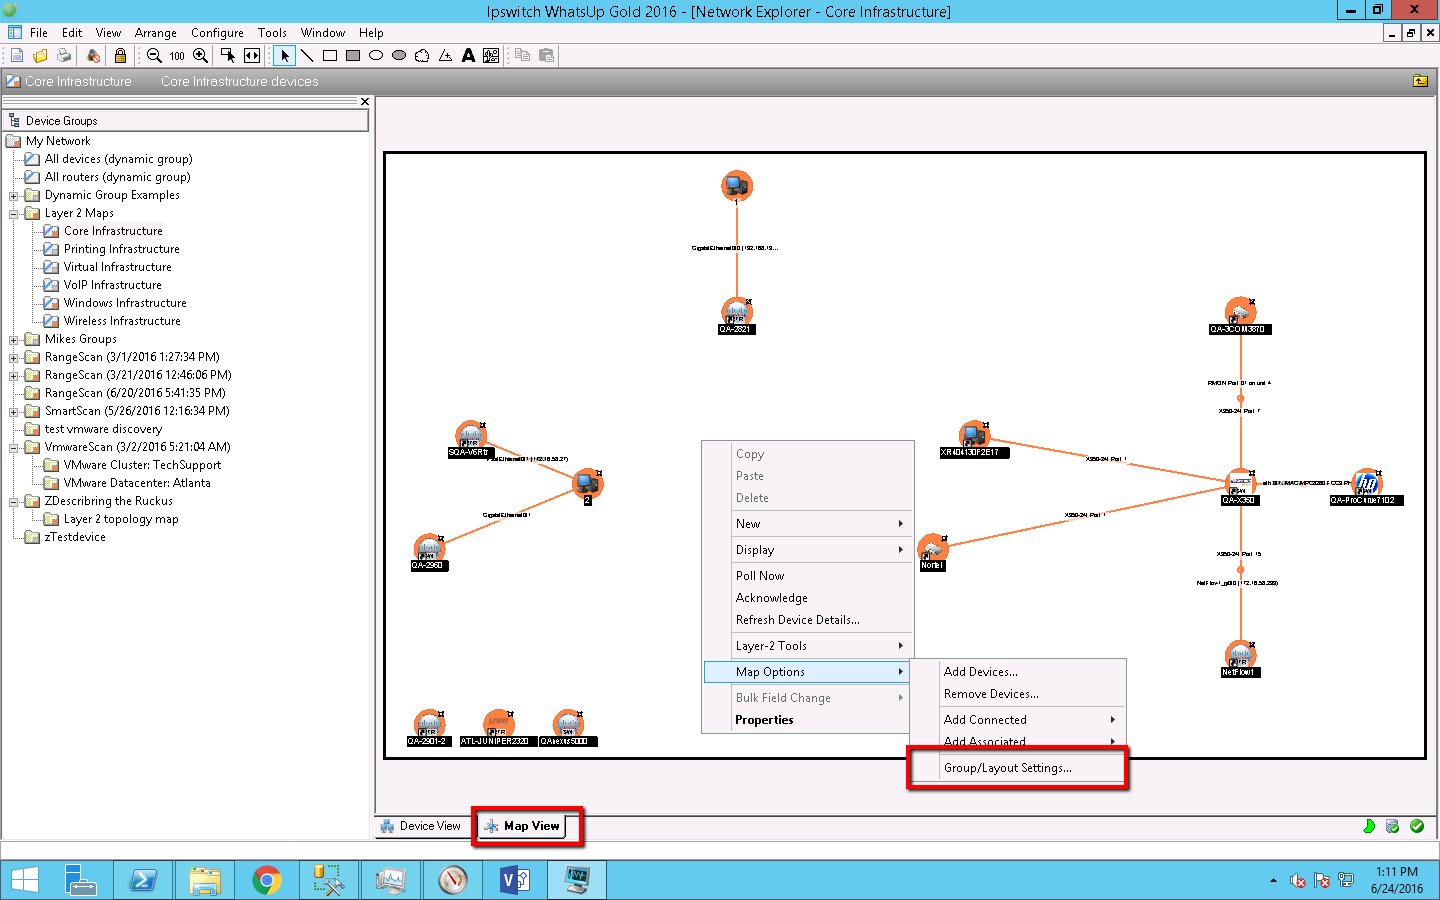The width and height of the screenshot is (1440, 900).
Task: Activate the arrow pointer selection tool
Action: (285, 56)
